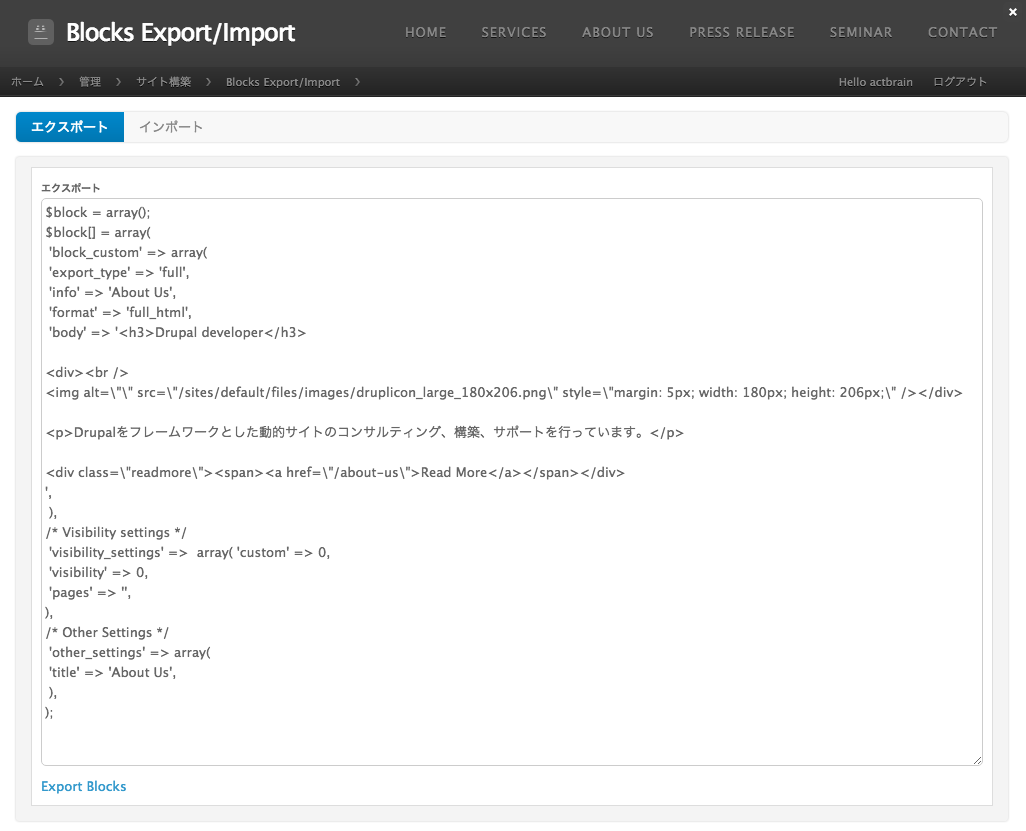The image size is (1026, 831).
Task: Open PRESS RELEASE from top navigation
Action: [742, 32]
